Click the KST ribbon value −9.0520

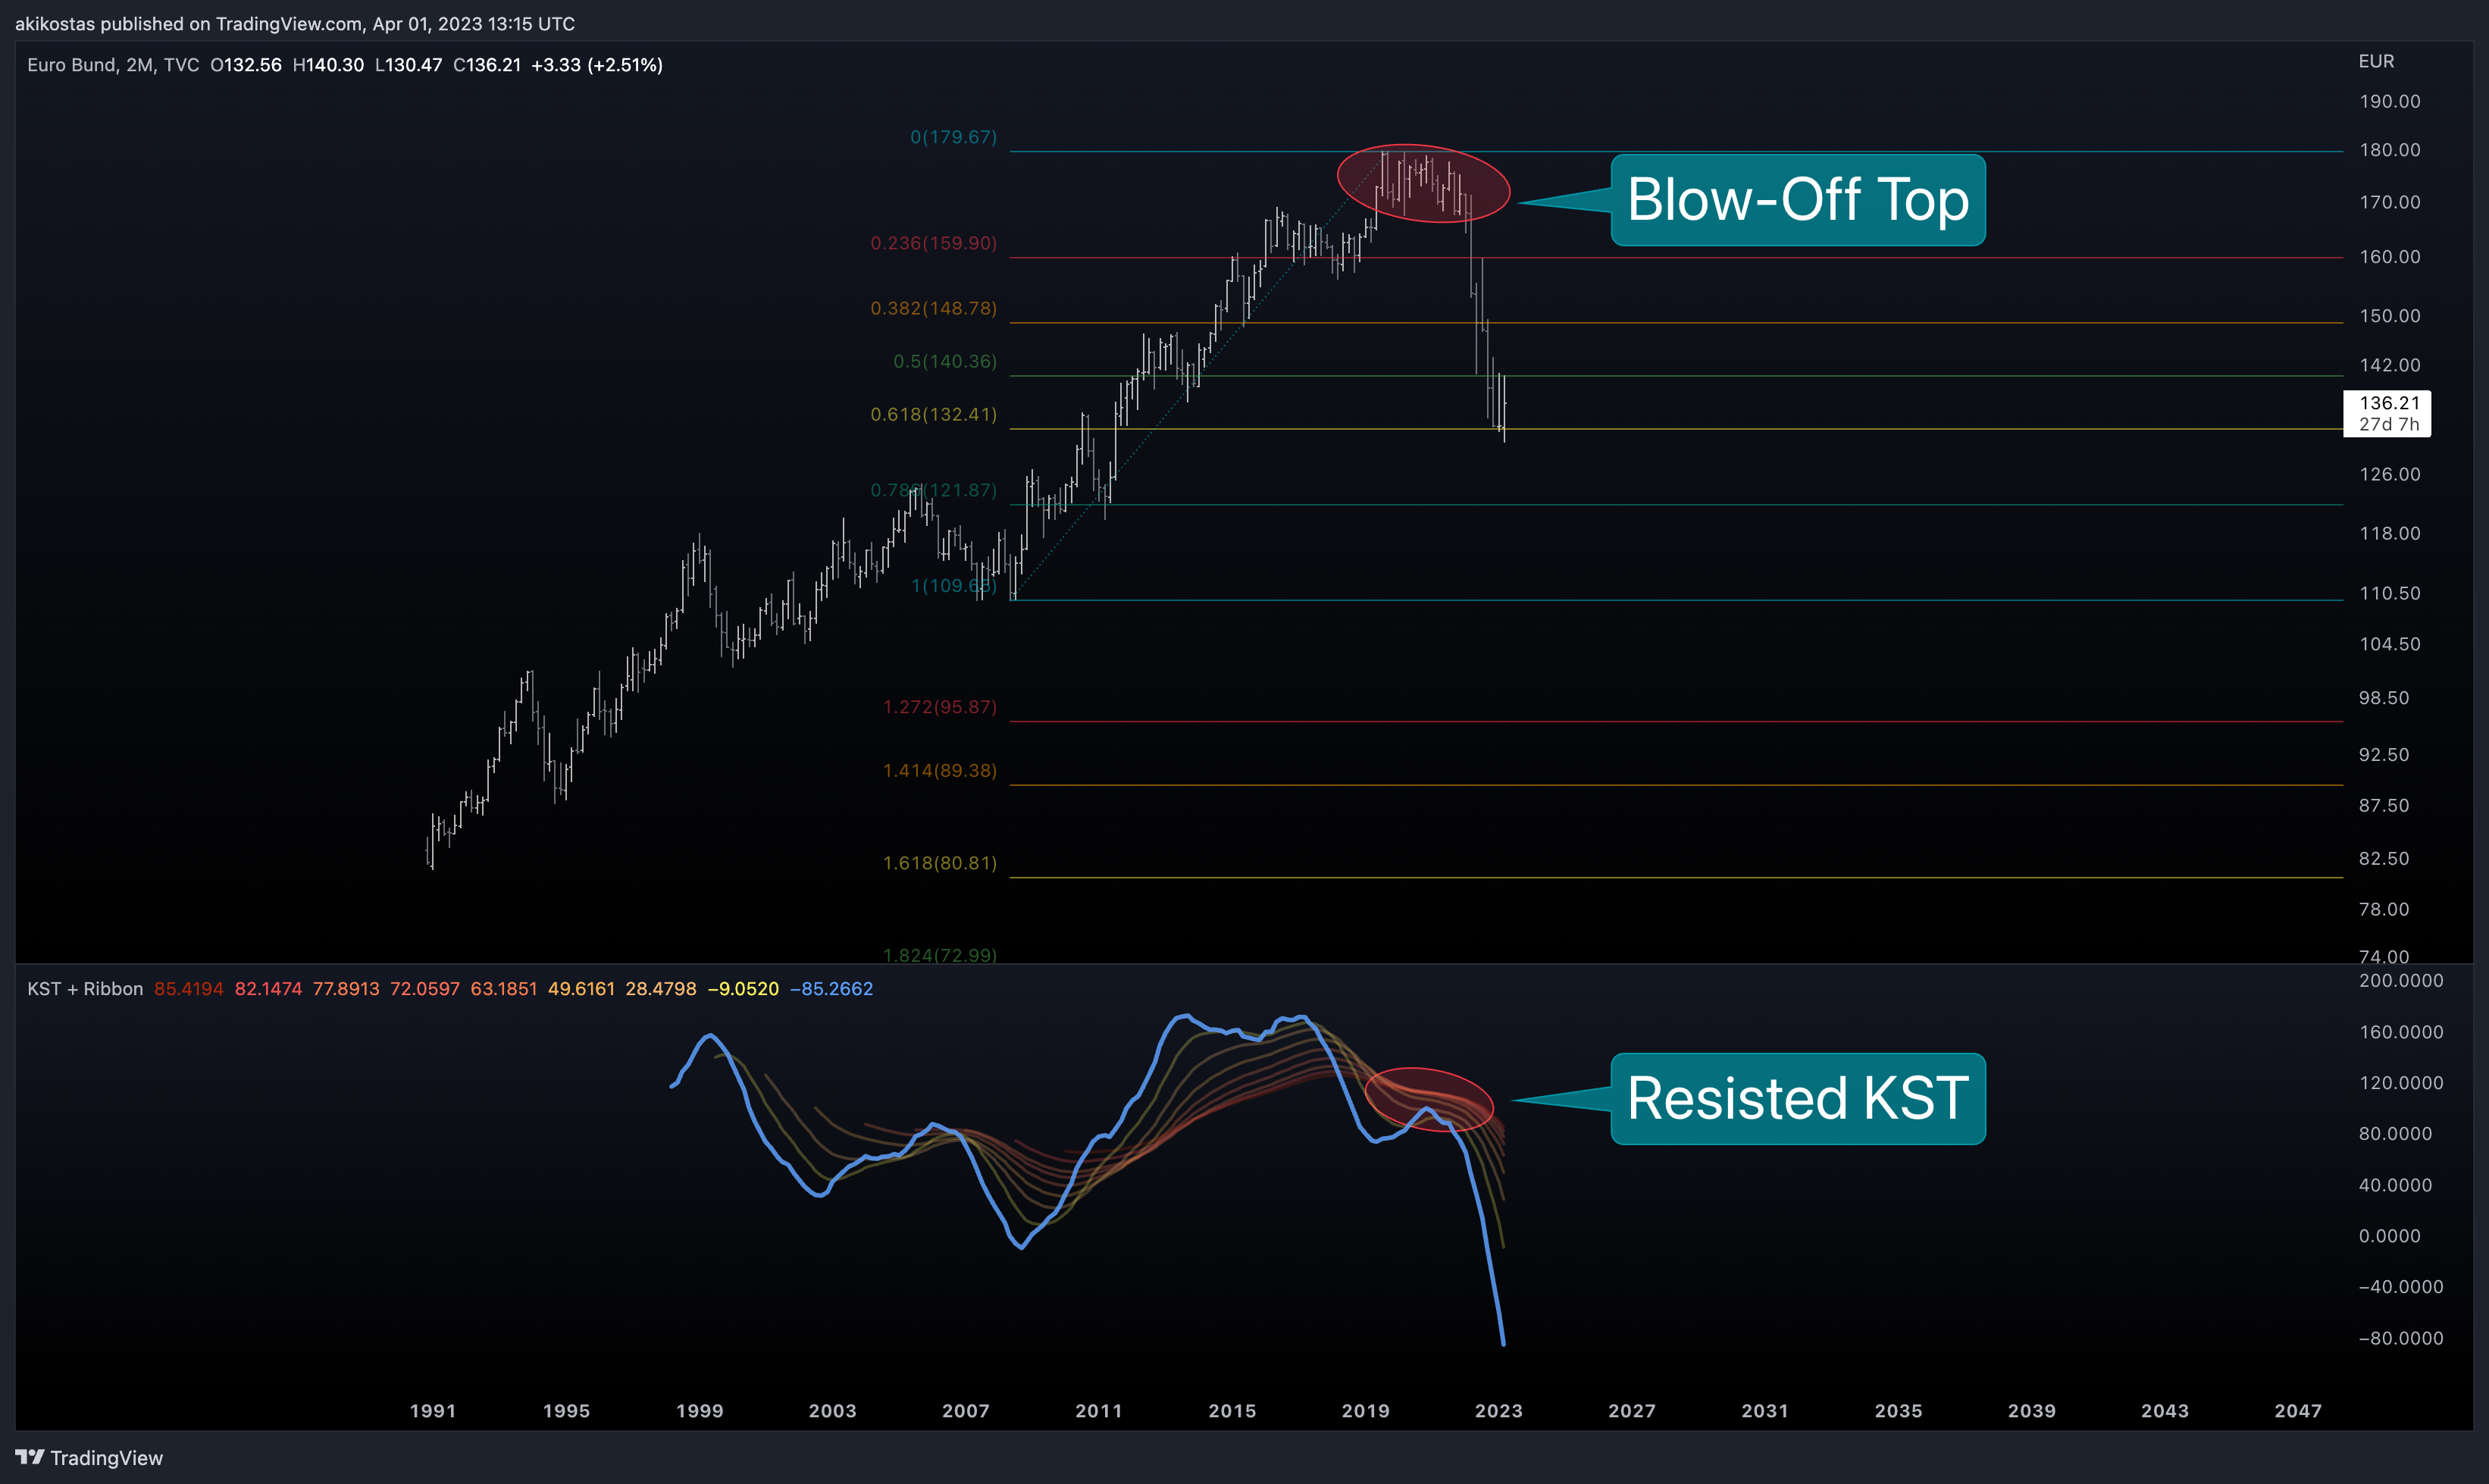click(743, 989)
